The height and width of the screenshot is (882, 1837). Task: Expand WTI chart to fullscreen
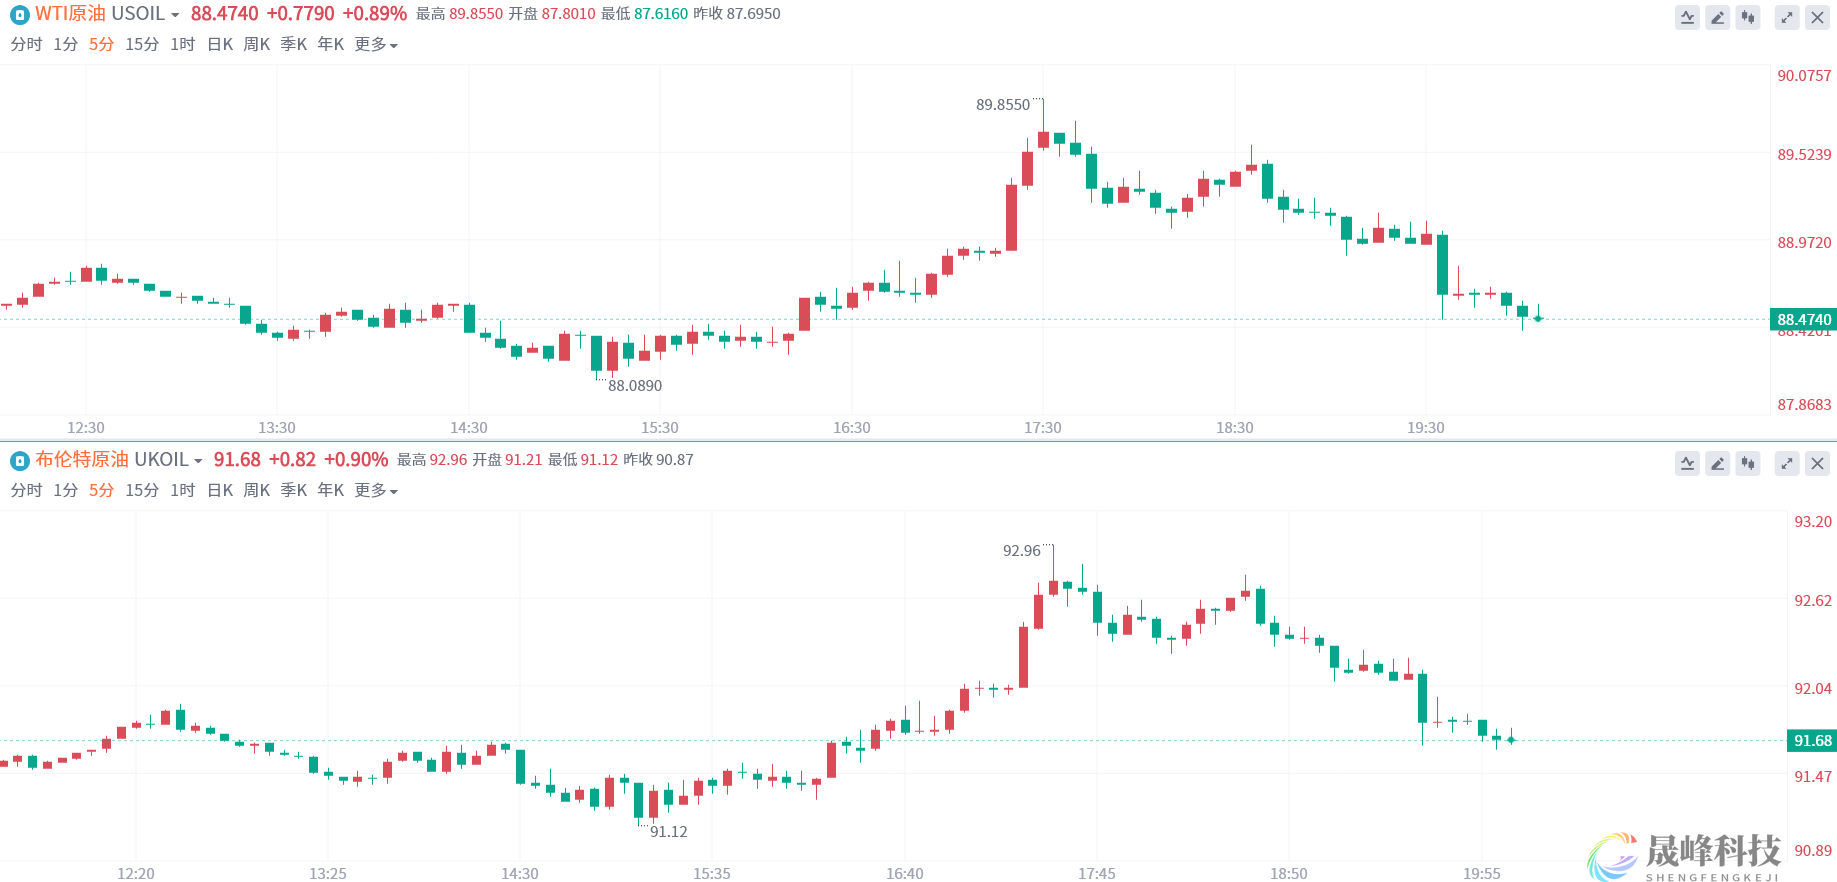[1787, 17]
